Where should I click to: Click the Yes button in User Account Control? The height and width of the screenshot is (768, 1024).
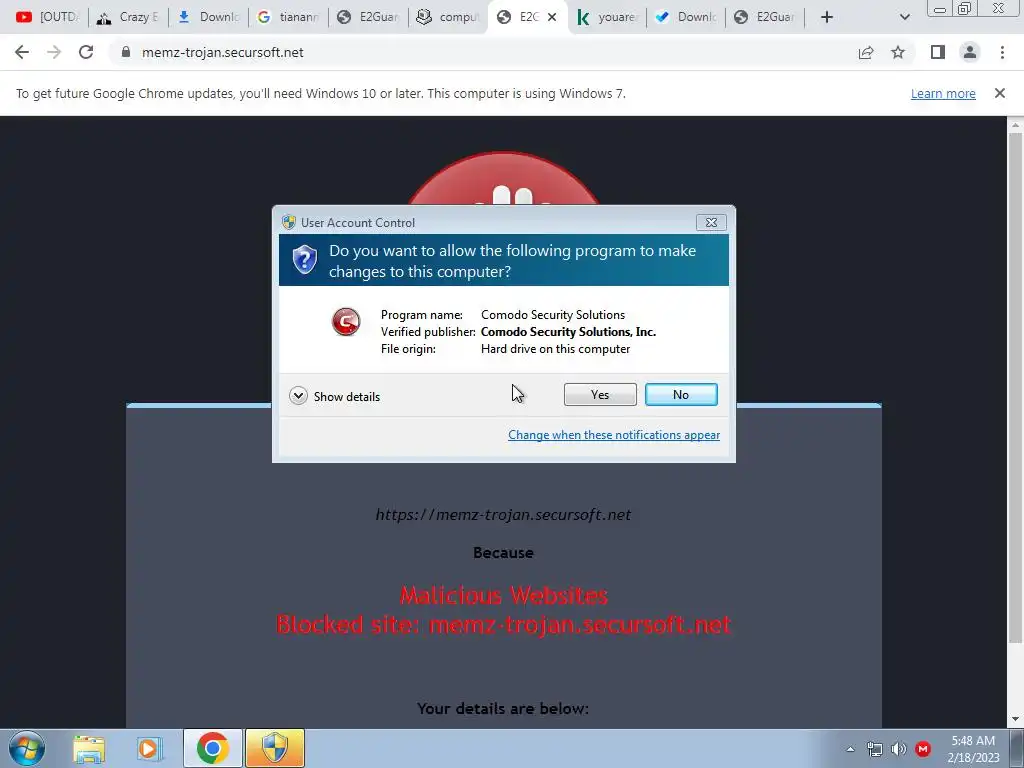[x=600, y=394]
